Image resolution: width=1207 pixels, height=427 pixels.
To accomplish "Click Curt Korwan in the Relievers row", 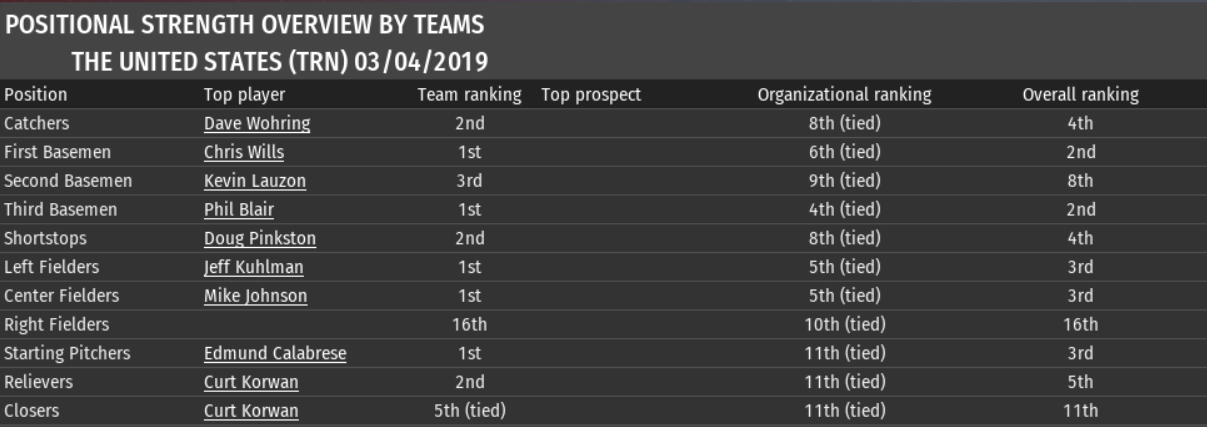I will point(251,382).
